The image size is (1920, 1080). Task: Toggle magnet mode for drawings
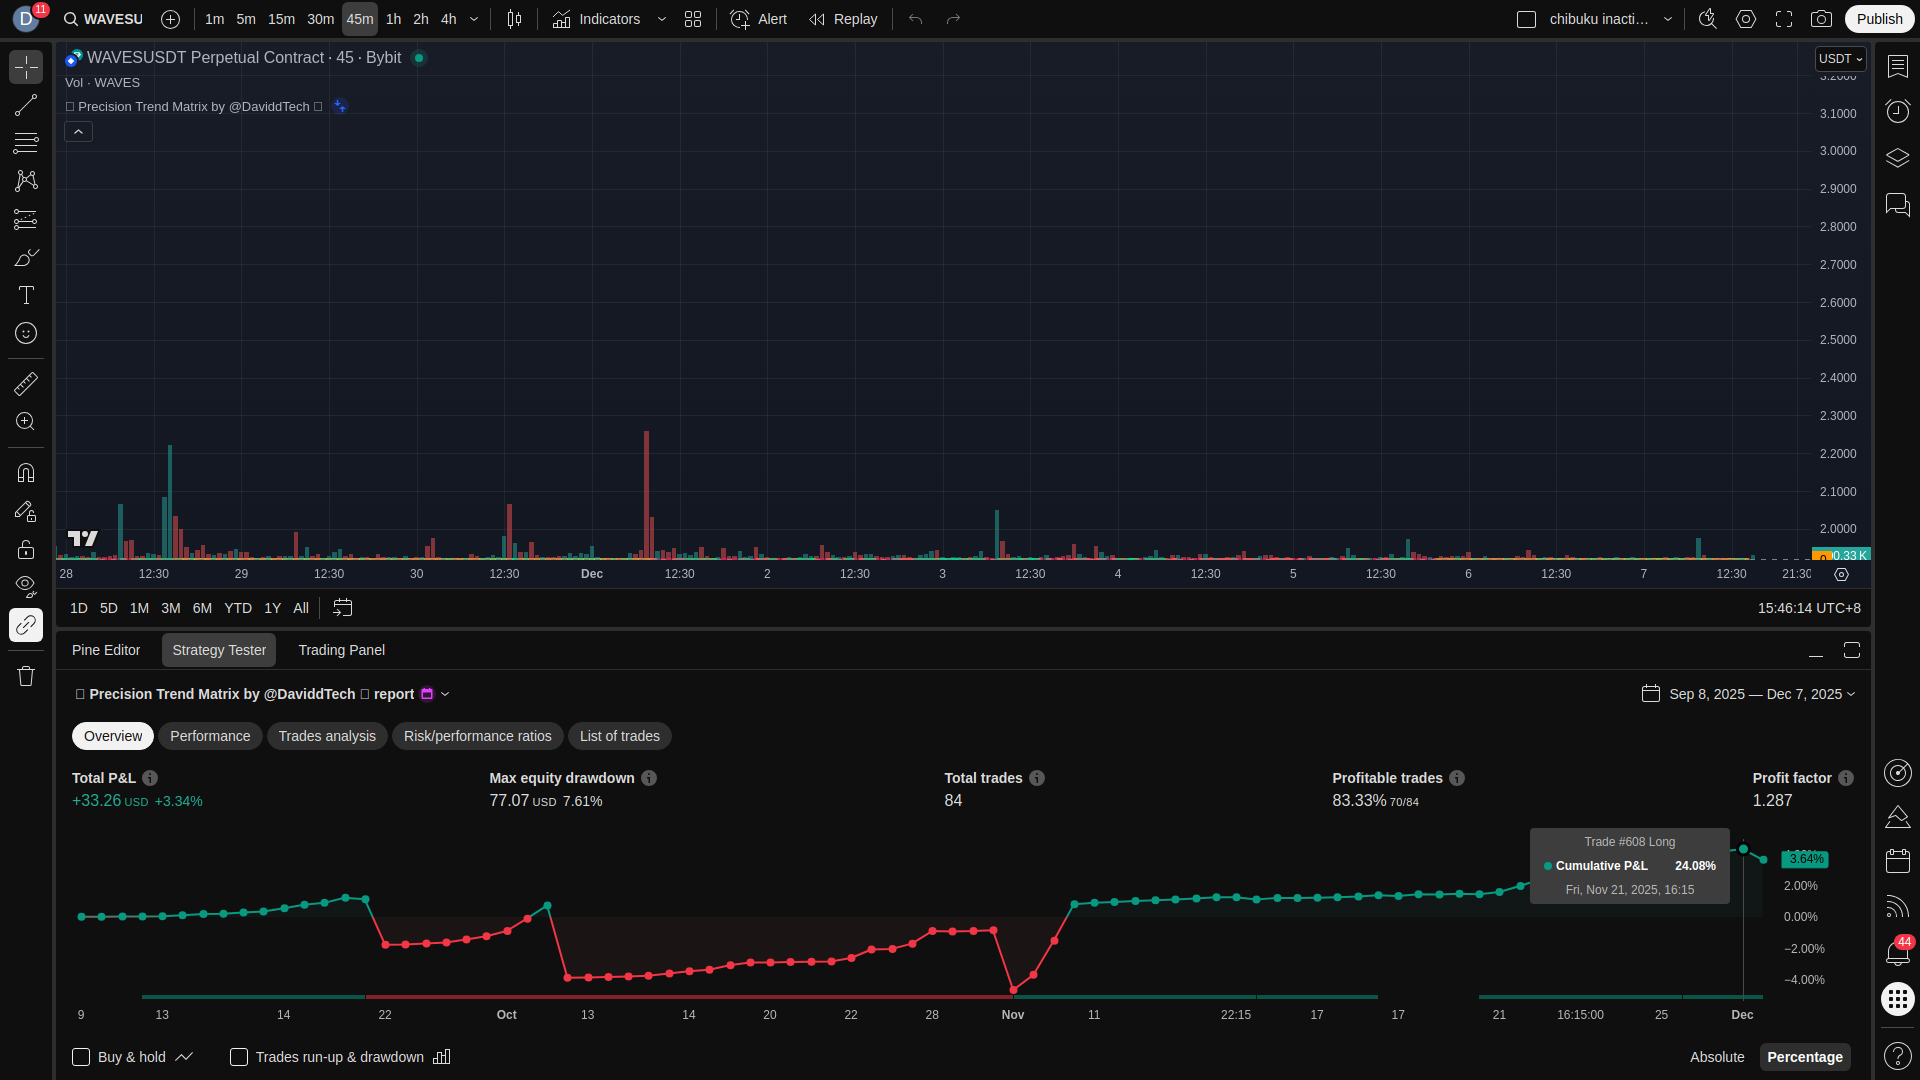26,473
